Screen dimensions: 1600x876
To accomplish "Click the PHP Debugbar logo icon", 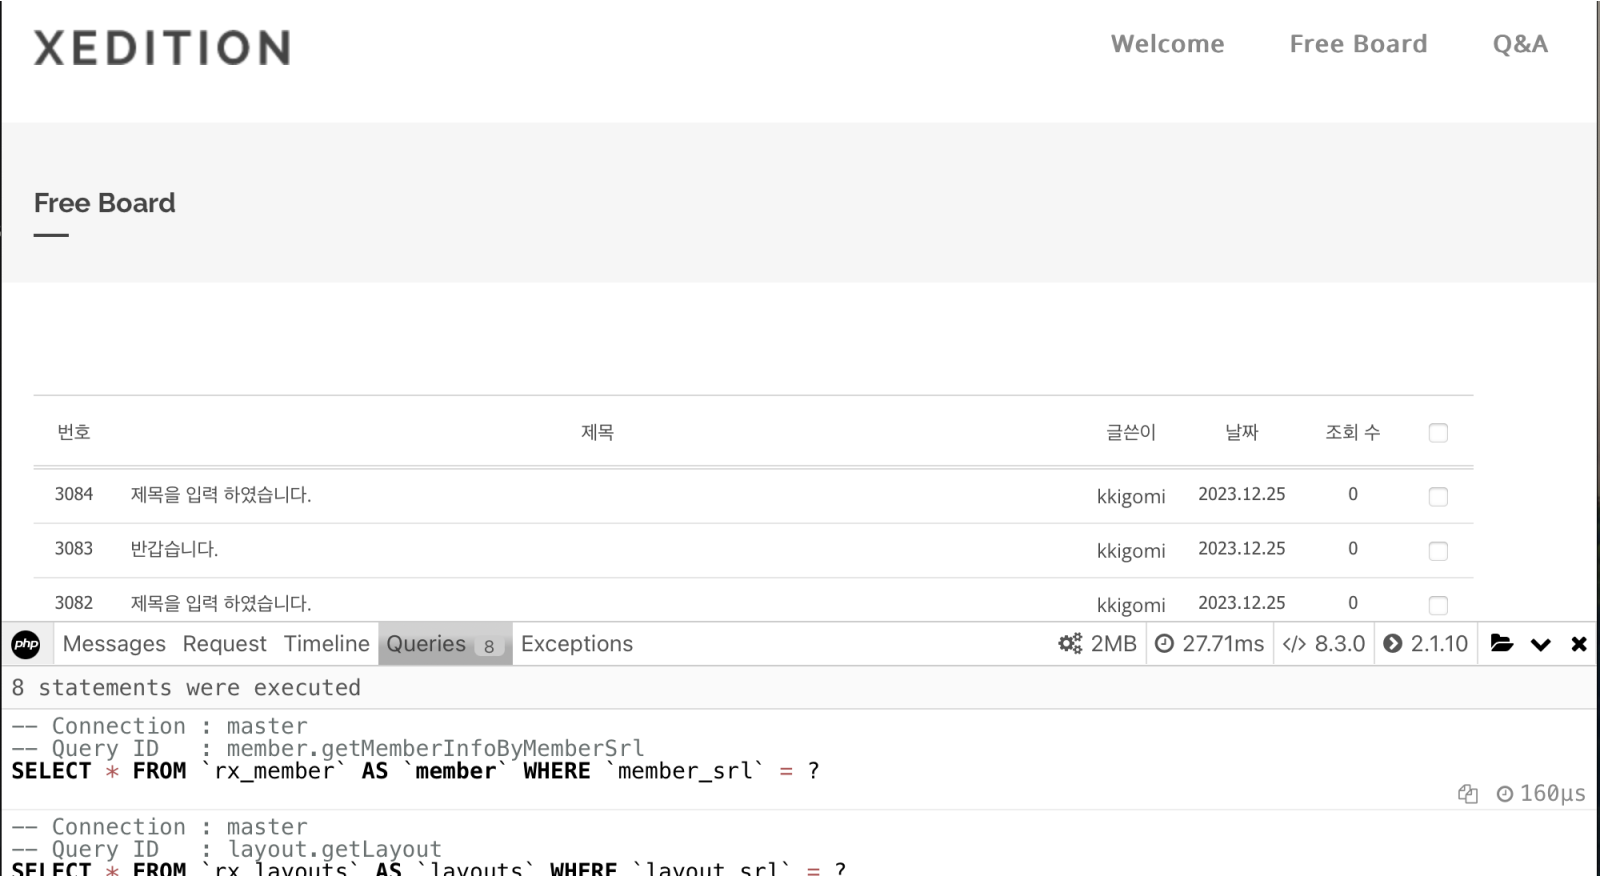I will tap(26, 644).
